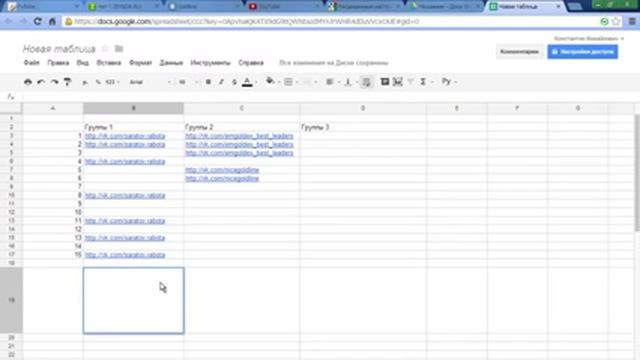Open the borders dropdown
Viewport: 640px width, 360px height.
[291, 82]
